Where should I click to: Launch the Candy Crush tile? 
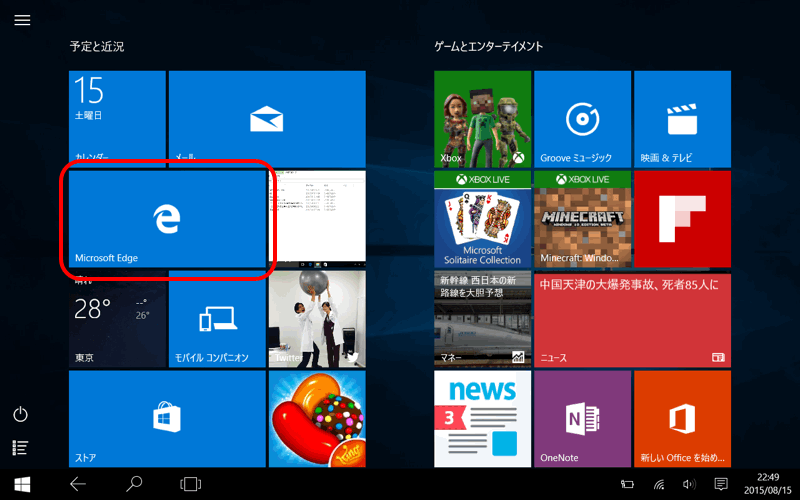pos(317,419)
